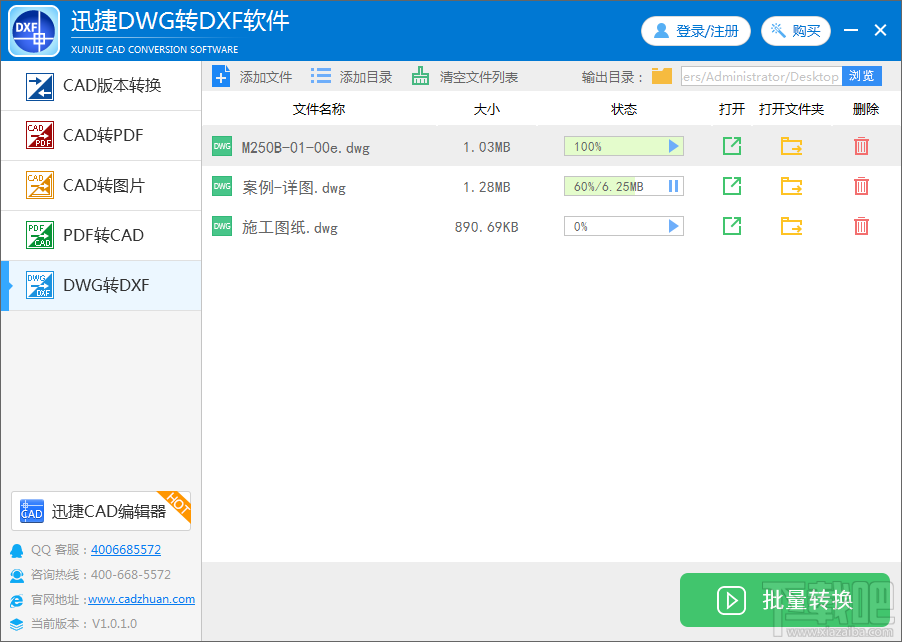Open the converted M250B-01-00e.dwg file
The width and height of the screenshot is (902, 642).
[732, 146]
